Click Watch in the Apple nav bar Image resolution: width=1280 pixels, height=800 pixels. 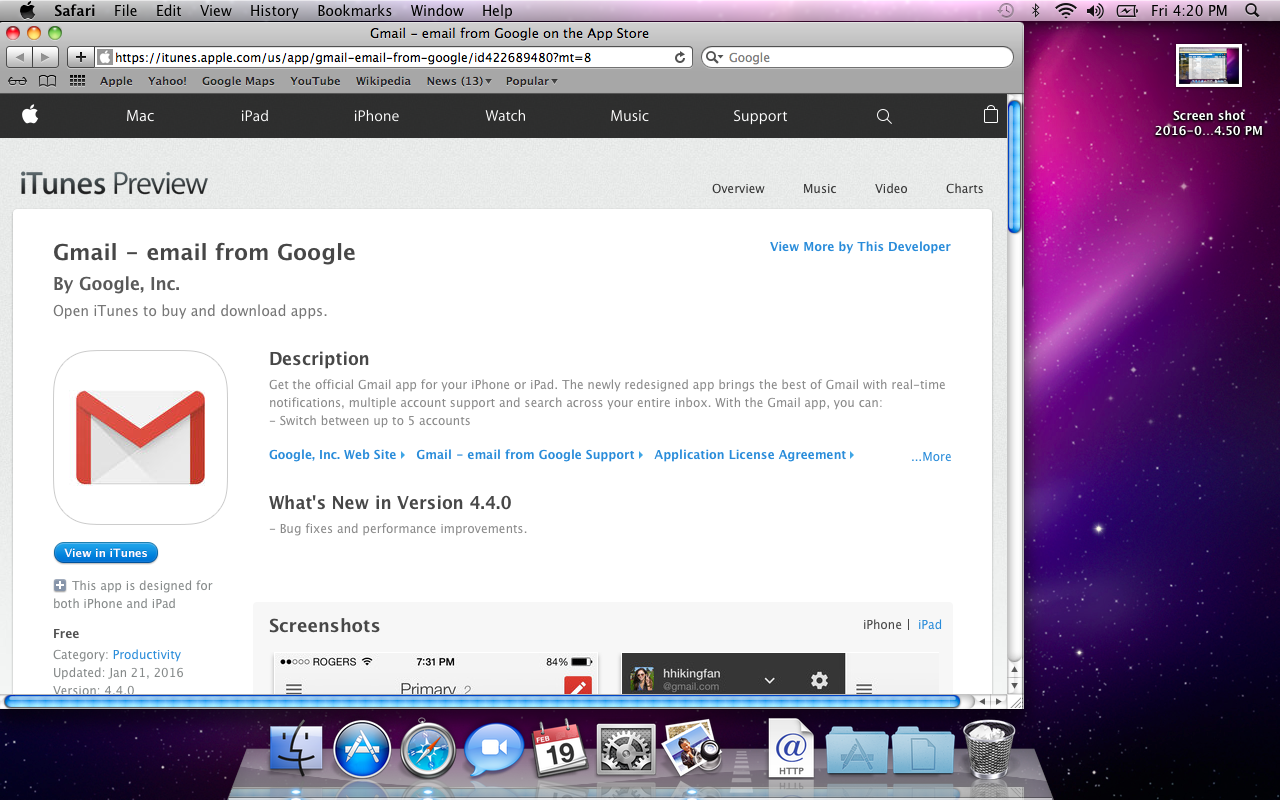coord(505,116)
